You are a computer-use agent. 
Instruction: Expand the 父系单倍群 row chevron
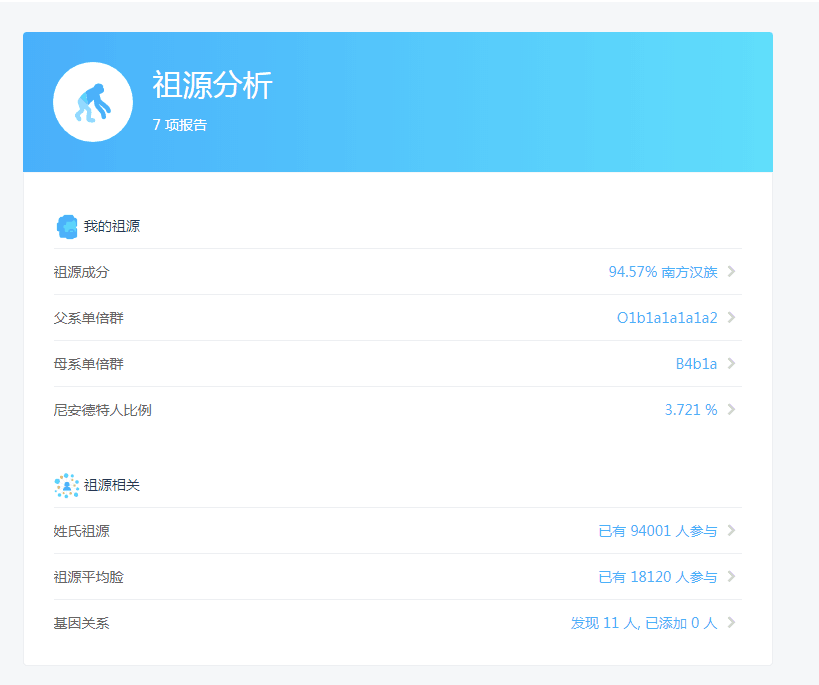pos(731,317)
